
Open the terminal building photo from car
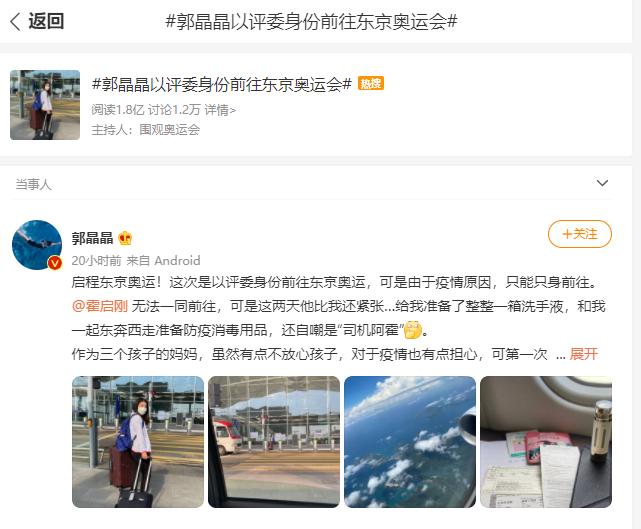coord(274,442)
